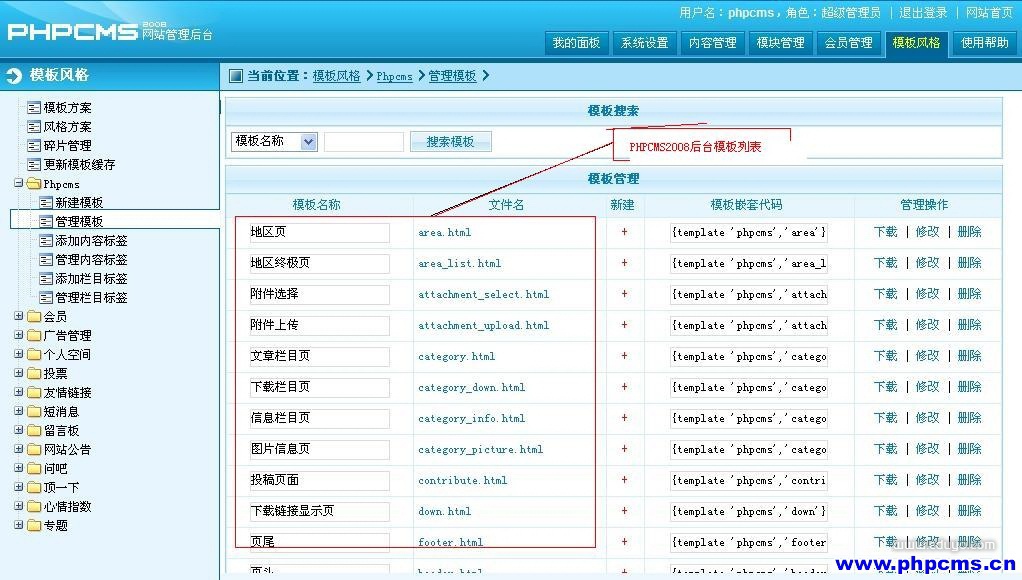Switch to the 内容管理 tab

coord(712,43)
